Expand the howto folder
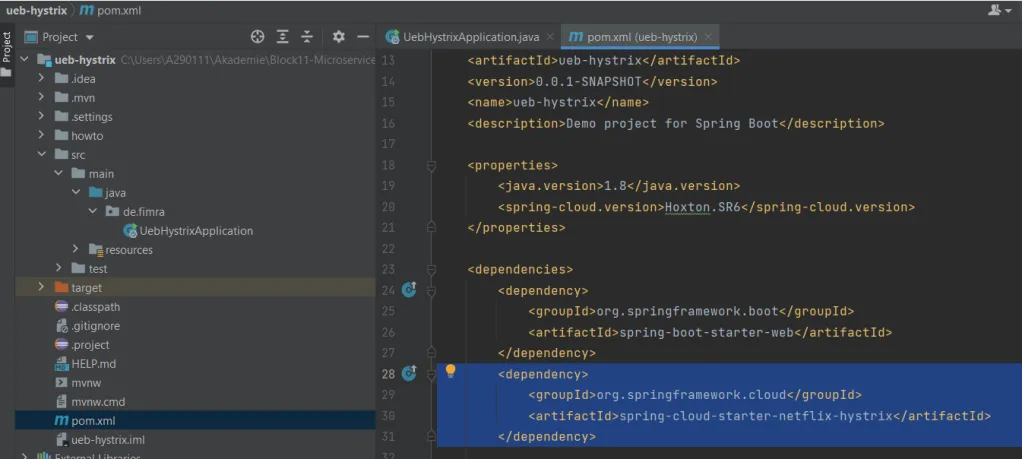This screenshot has height=459, width=1022. point(42,136)
